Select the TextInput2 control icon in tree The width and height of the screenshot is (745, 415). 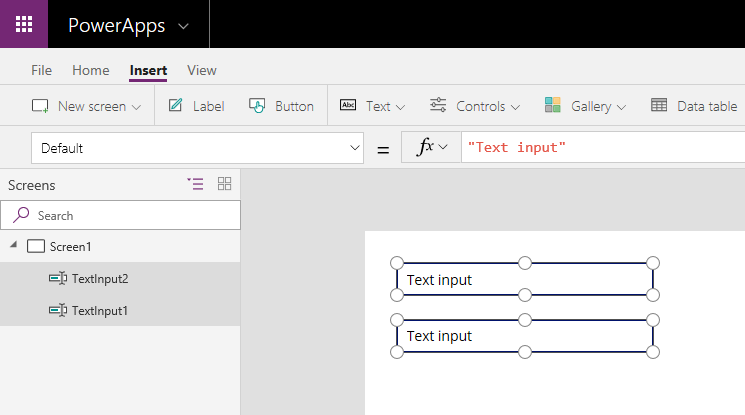click(x=57, y=279)
